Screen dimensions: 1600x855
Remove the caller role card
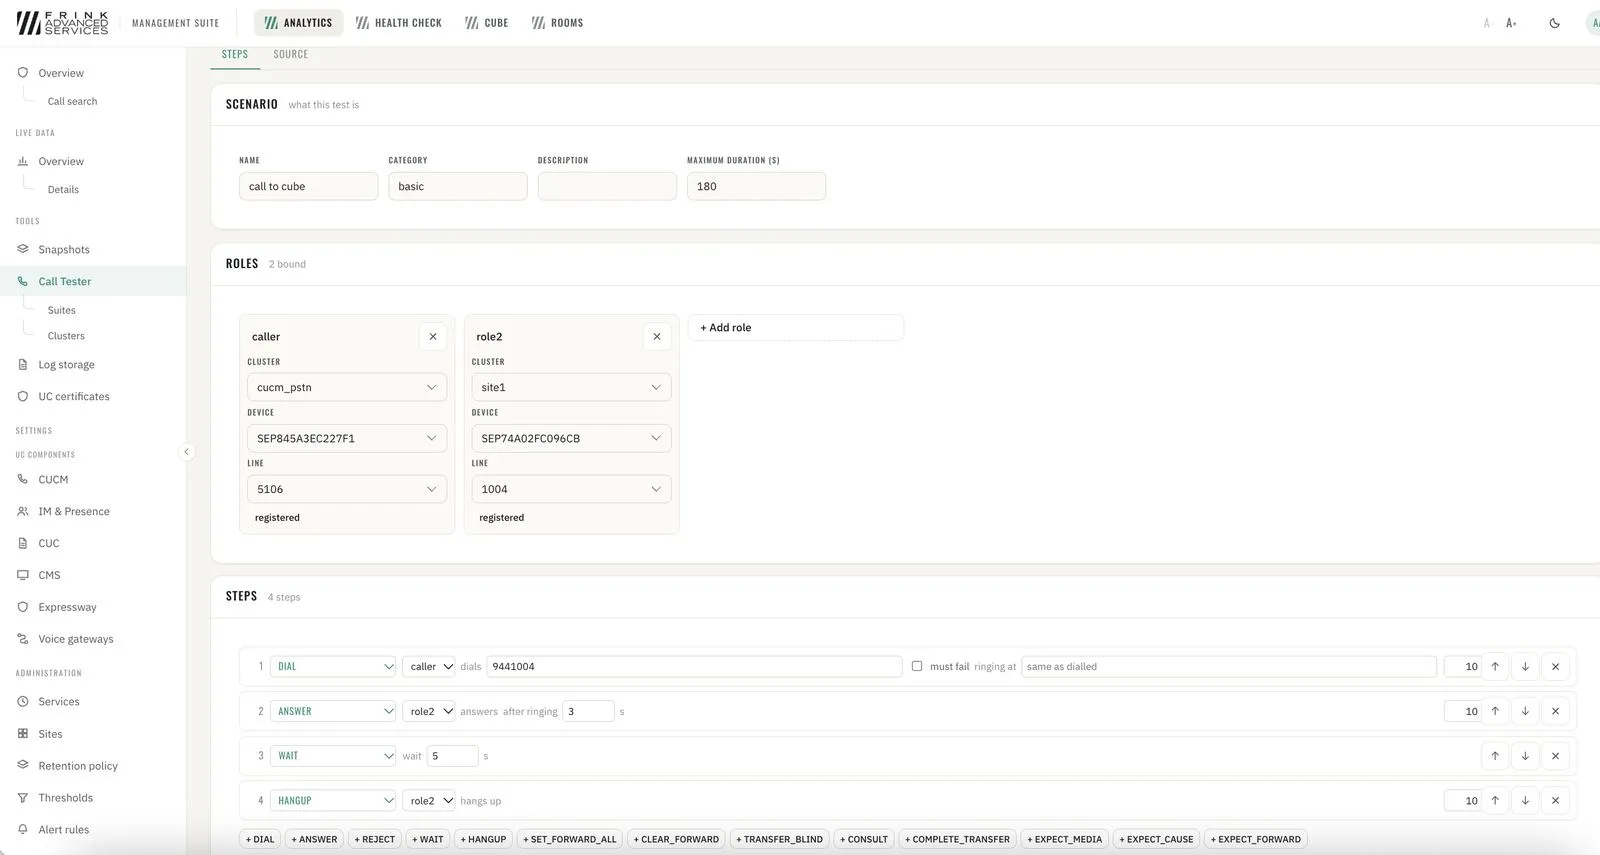pos(433,337)
